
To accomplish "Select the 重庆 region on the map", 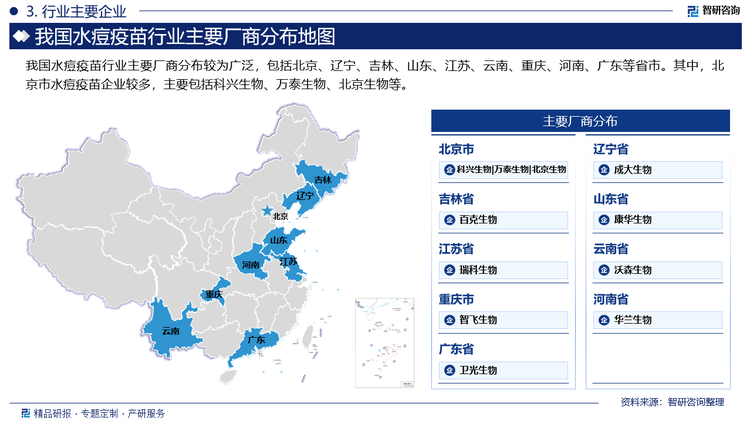I will [x=213, y=292].
